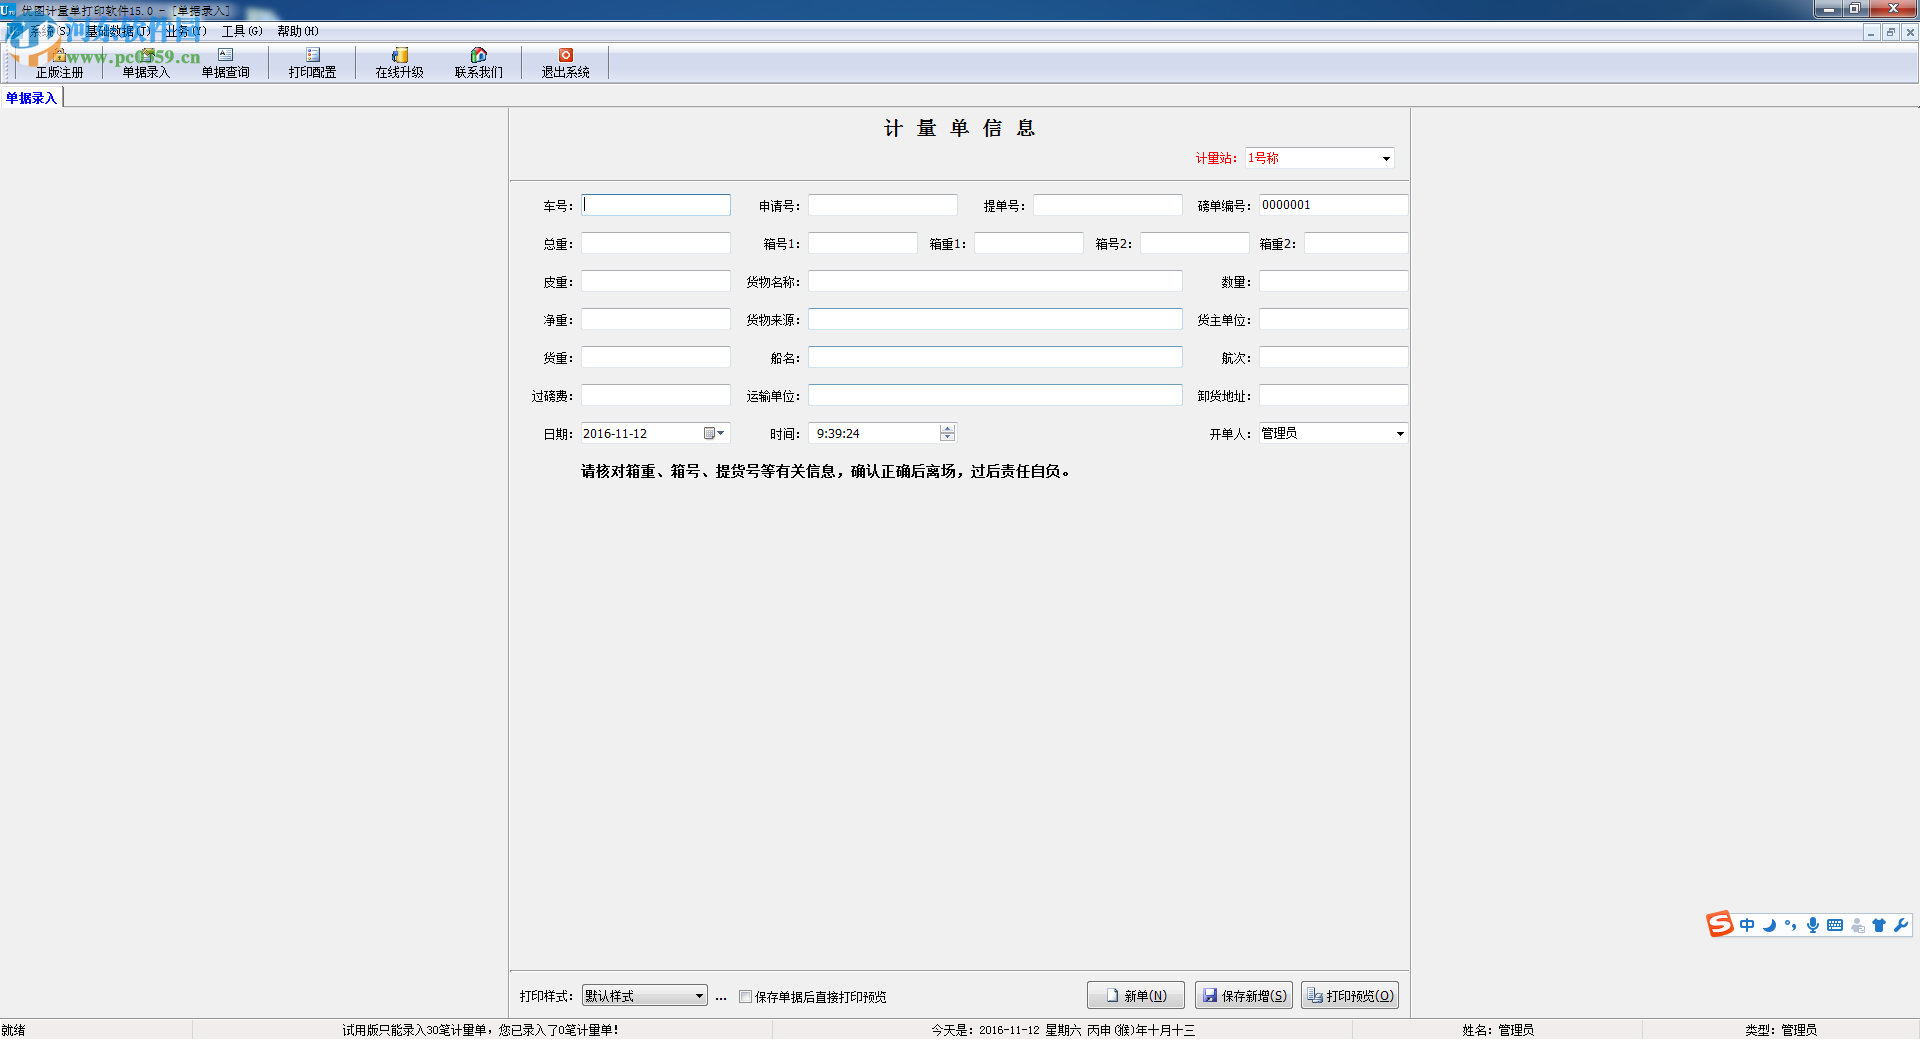
Task: Enable 保存单据后直接打印预览 checkbox
Action: pyautogui.click(x=745, y=997)
